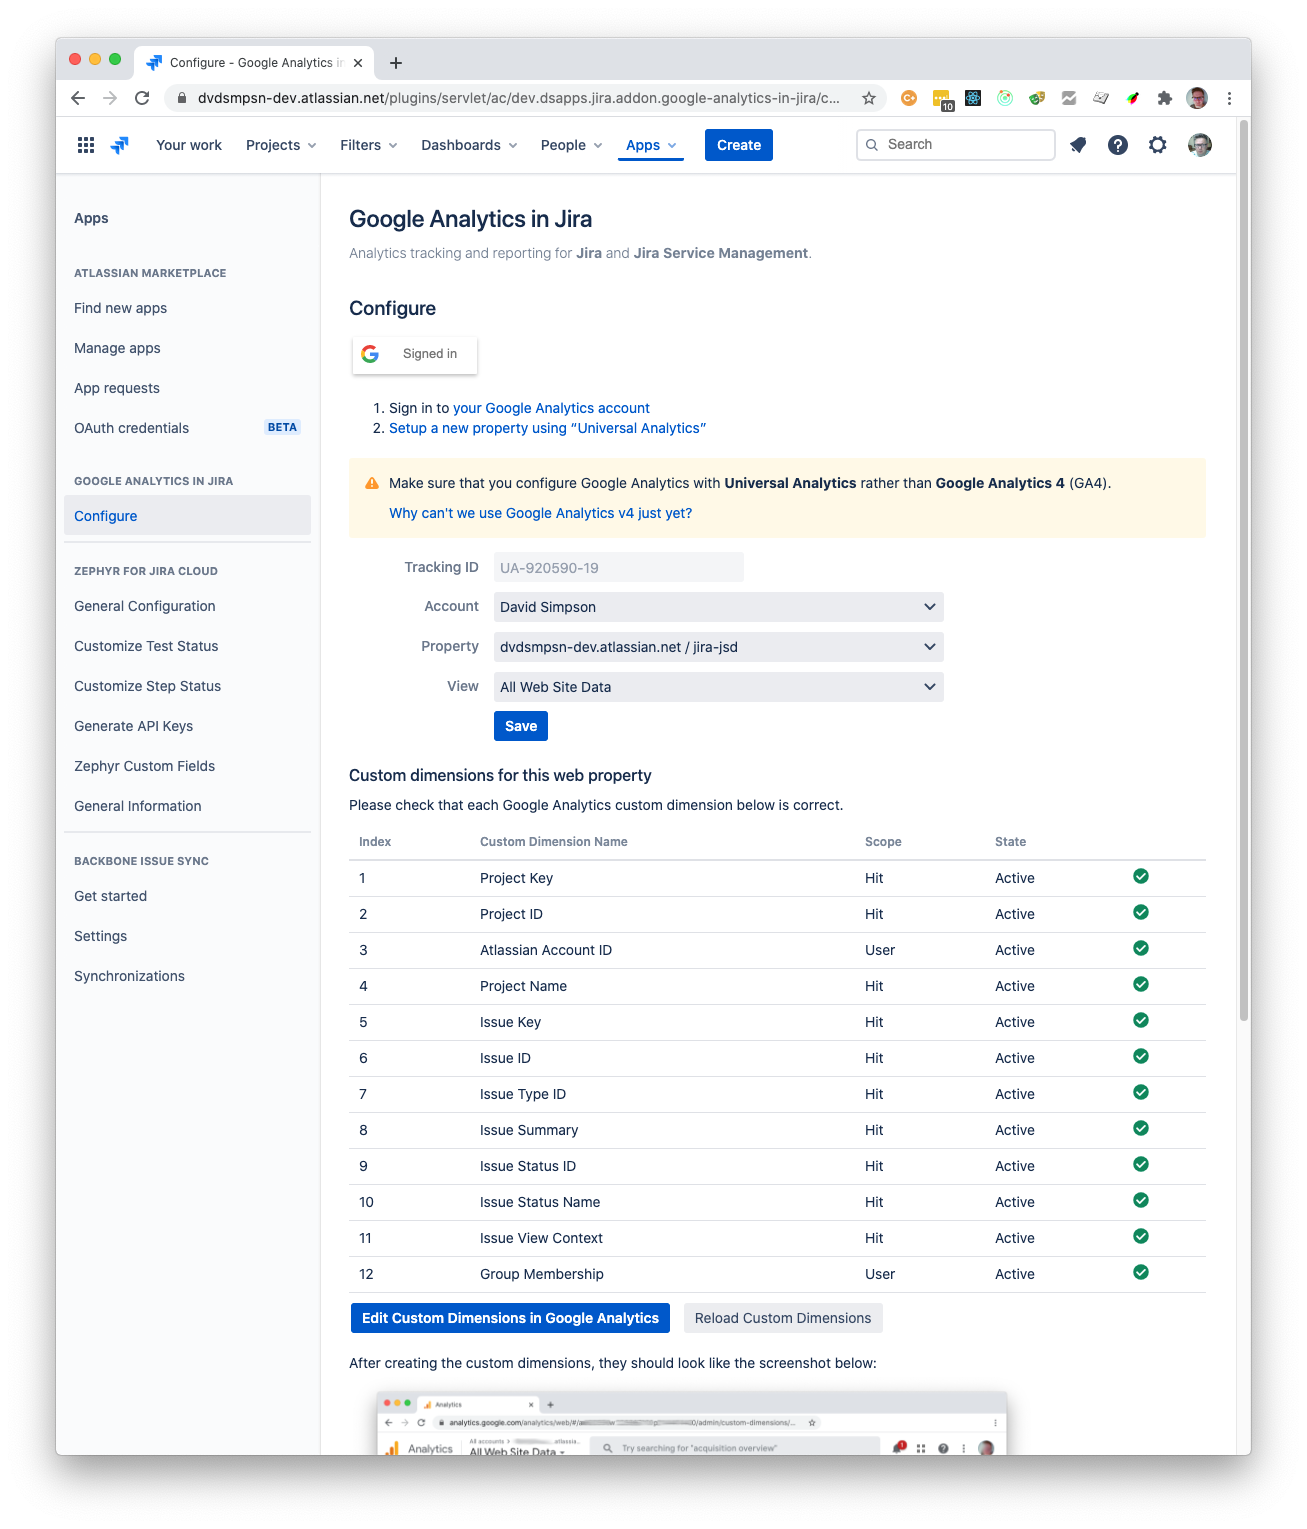This screenshot has width=1307, height=1529.
Task: Click the Jira logo icon
Action: click(x=120, y=145)
